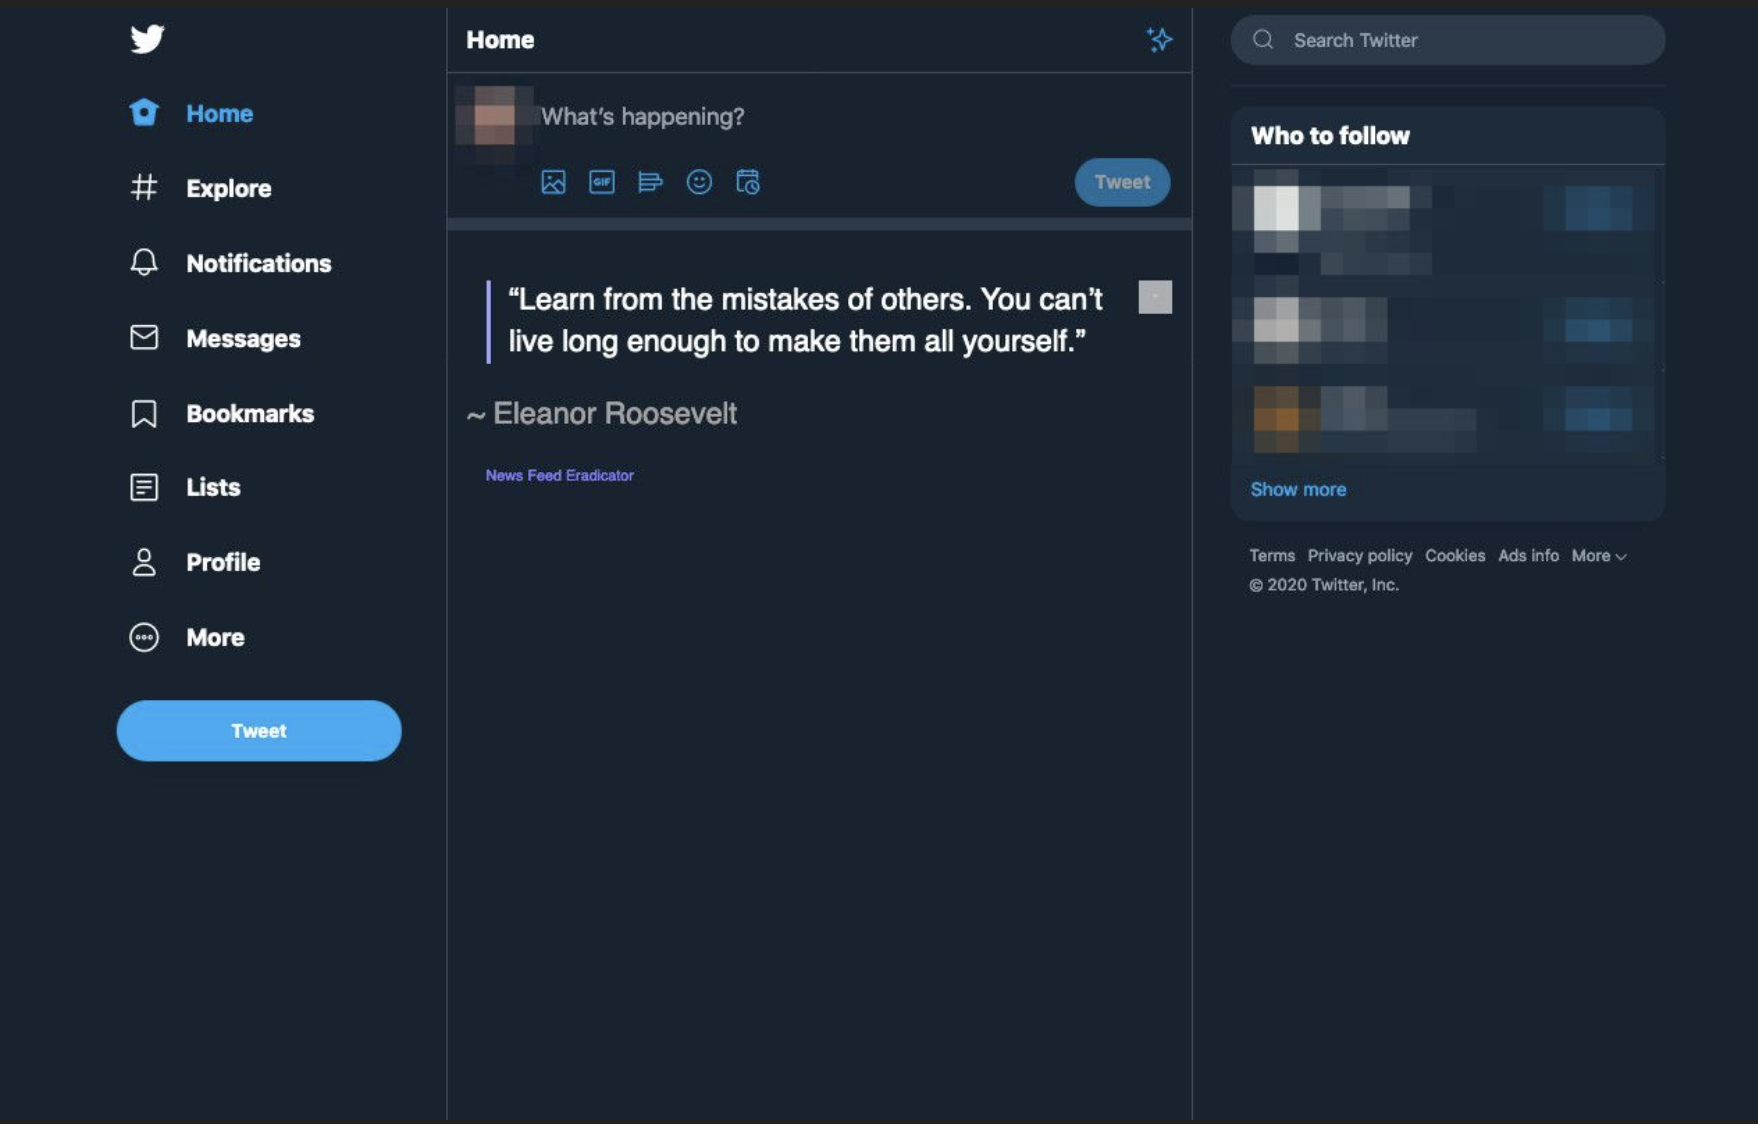Expand the More menu in sidebar
Viewport: 1758px width, 1124px height.
pyautogui.click(x=187, y=637)
